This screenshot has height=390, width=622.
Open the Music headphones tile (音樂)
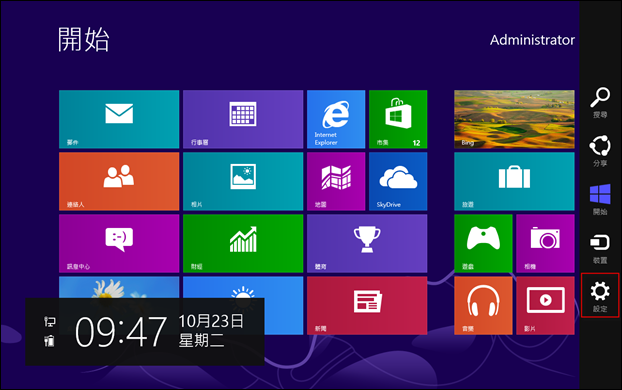tap(483, 305)
